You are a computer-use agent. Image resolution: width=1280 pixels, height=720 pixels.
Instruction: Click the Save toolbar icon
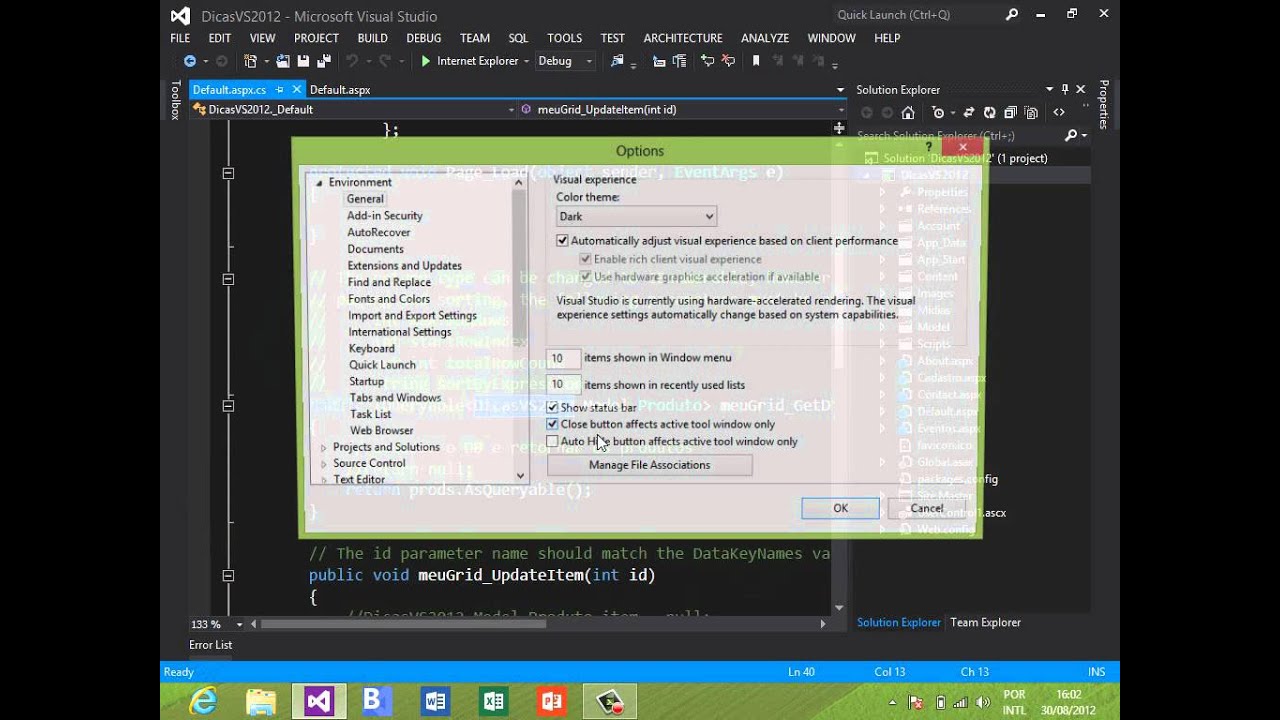[x=303, y=61]
